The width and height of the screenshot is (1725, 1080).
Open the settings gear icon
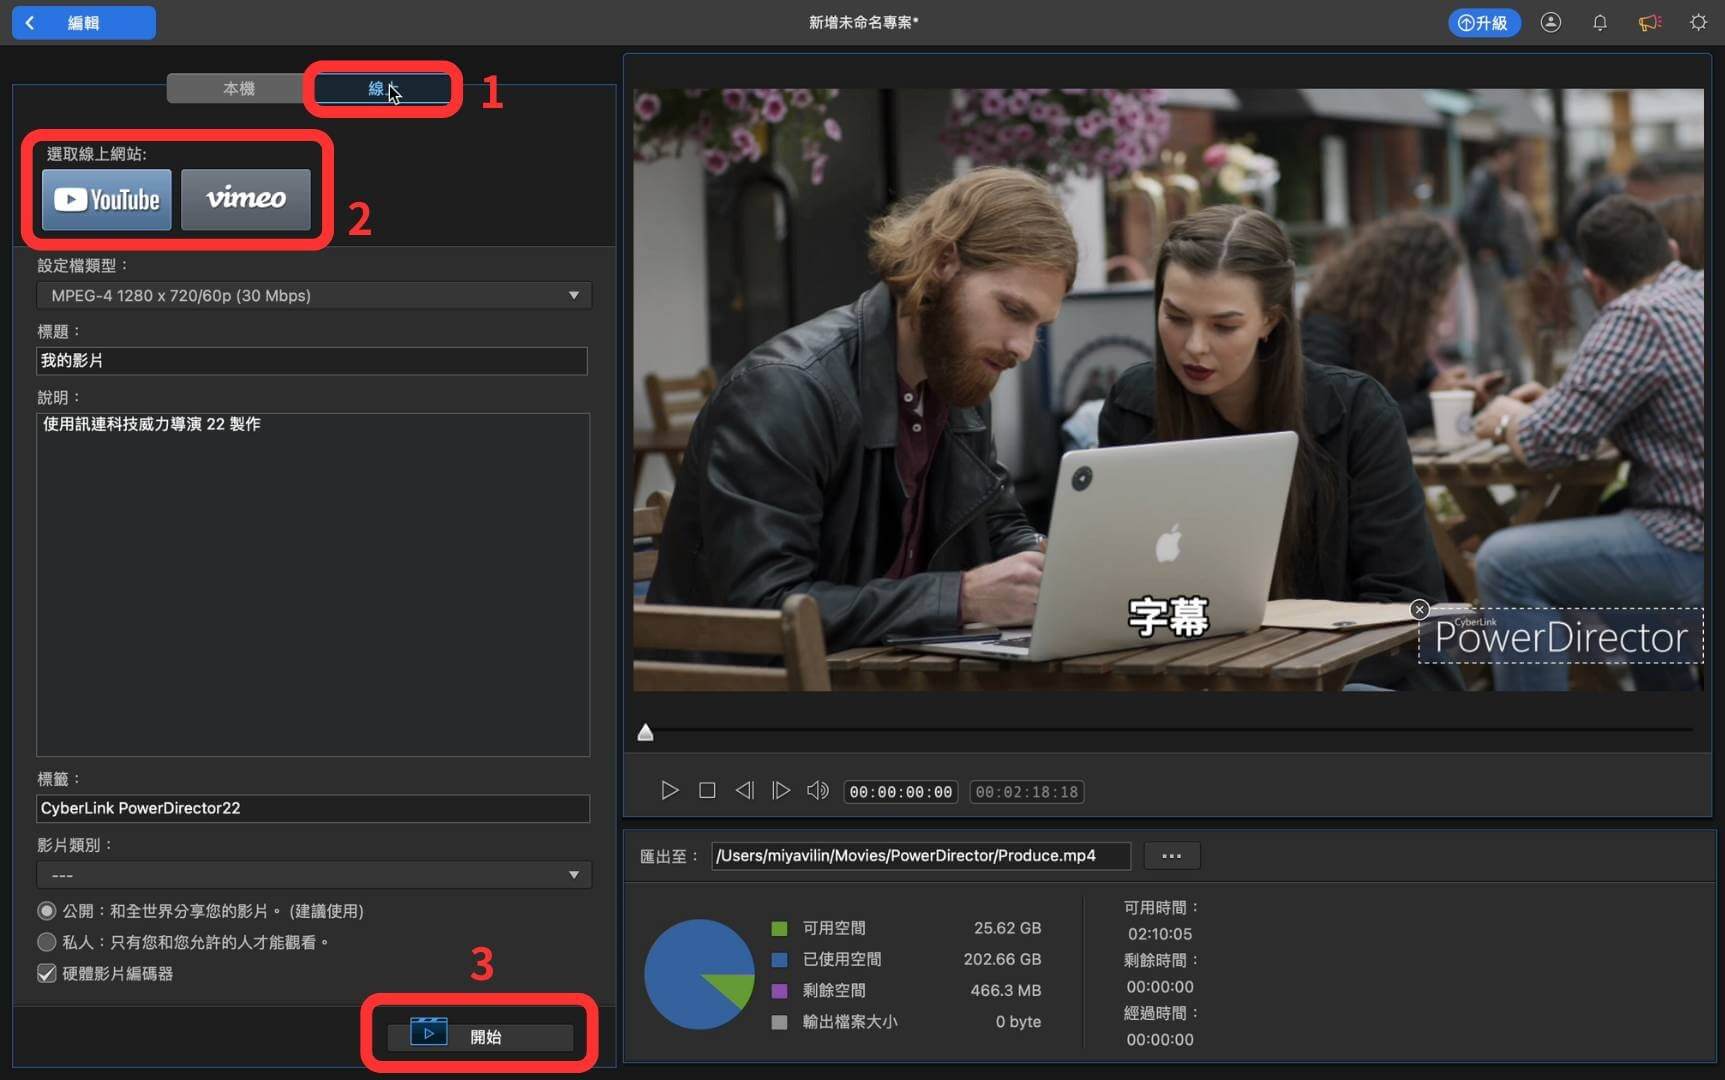(1698, 22)
